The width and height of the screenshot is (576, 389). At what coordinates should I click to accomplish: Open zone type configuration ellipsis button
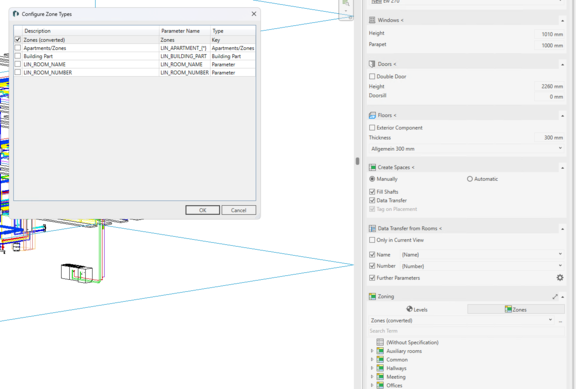pyautogui.click(x=560, y=321)
